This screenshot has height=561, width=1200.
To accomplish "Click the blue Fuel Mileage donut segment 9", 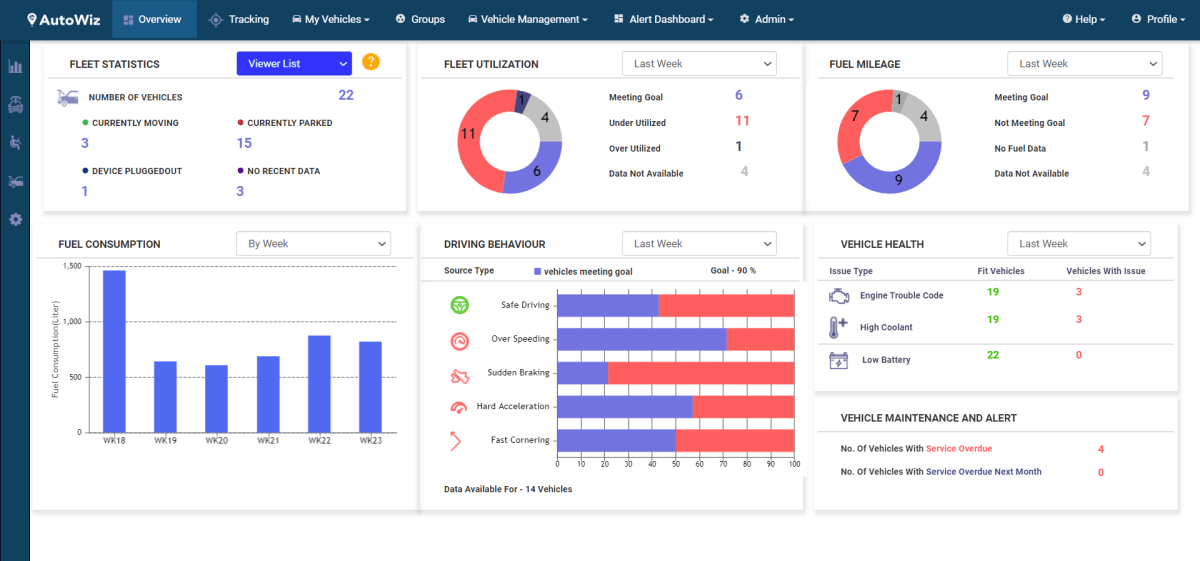I will coord(898,180).
